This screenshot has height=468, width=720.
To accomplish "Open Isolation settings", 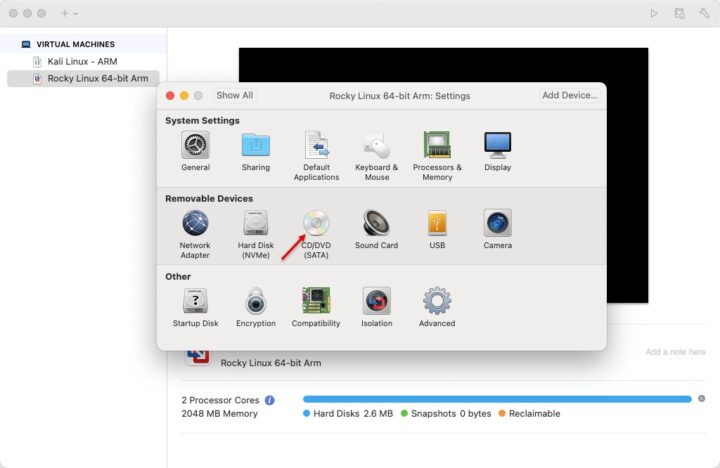I will (377, 308).
